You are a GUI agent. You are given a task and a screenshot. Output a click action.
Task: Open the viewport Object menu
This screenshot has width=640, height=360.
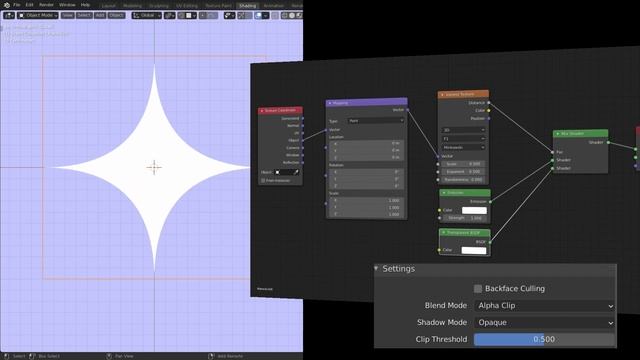tap(116, 16)
